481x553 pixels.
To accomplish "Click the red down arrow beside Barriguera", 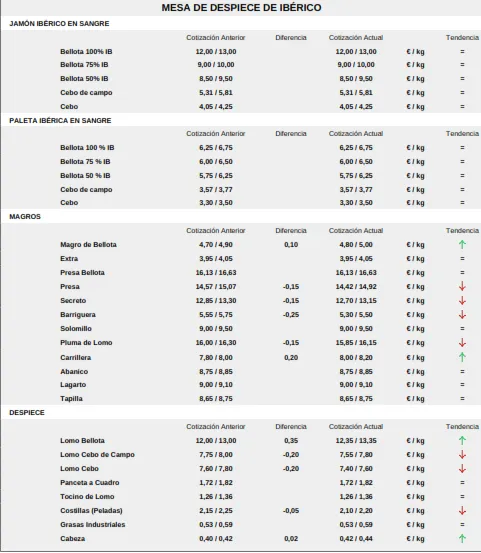I will point(462,315).
